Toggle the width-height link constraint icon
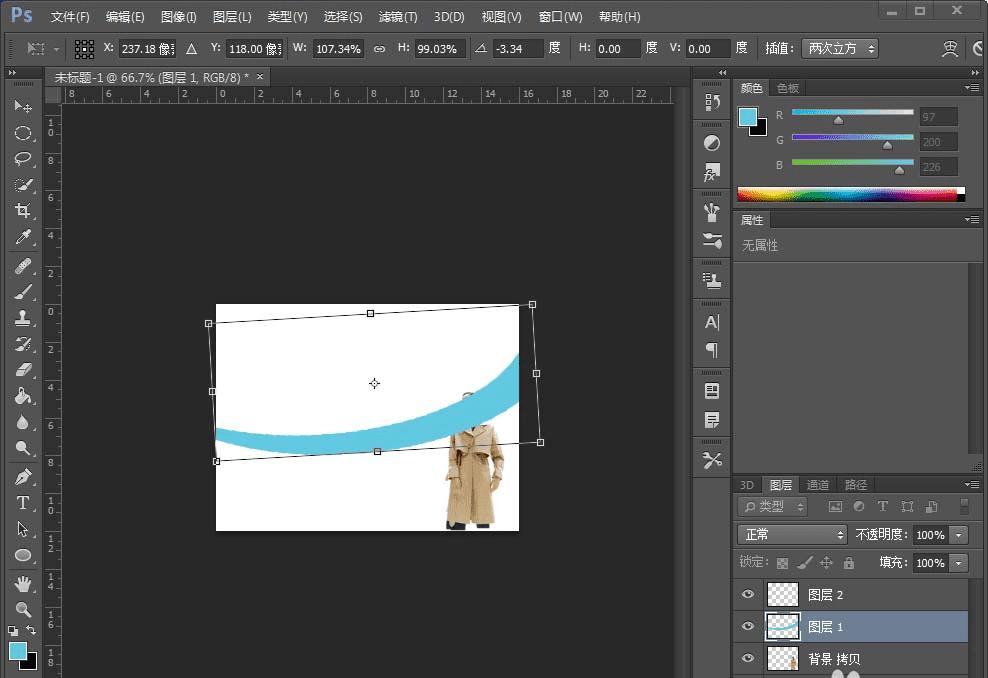Screen dimensions: 988x678 (379, 48)
